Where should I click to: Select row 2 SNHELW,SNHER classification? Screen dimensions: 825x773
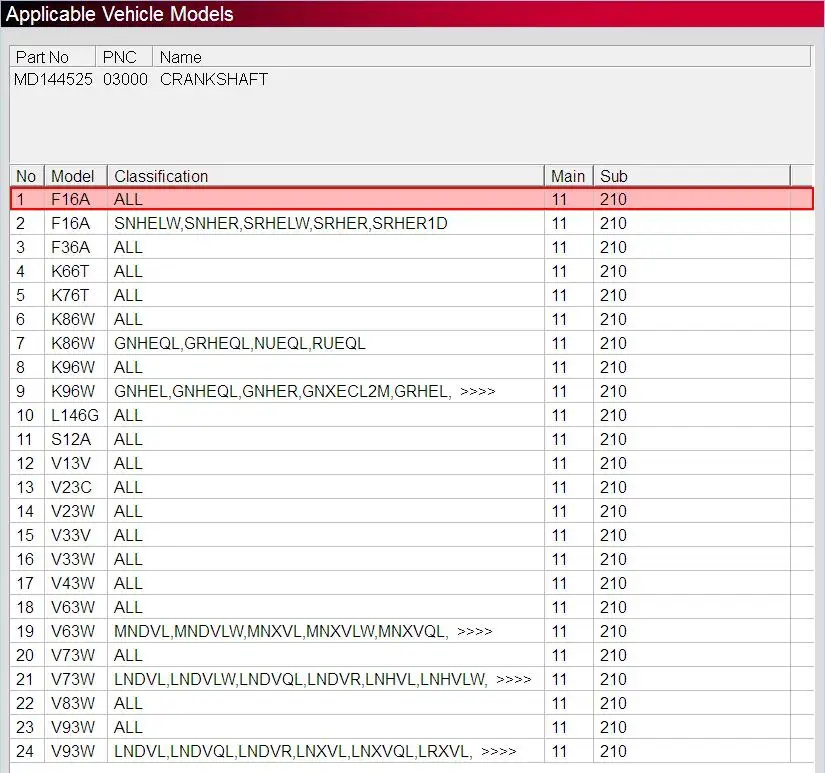(x=280, y=223)
